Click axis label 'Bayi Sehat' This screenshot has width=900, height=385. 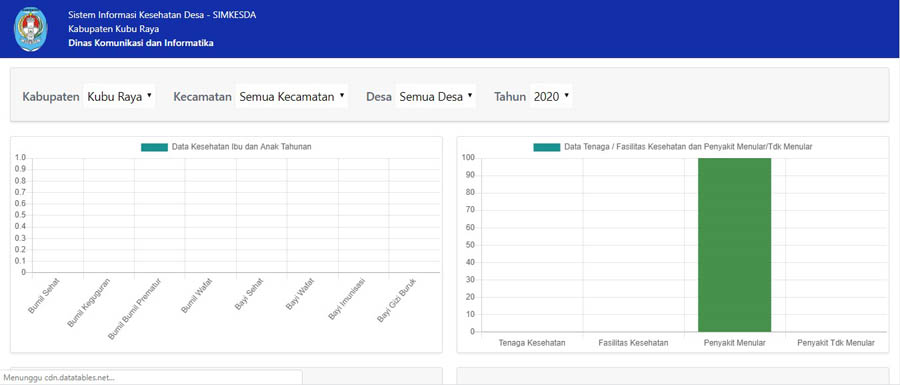(250, 293)
